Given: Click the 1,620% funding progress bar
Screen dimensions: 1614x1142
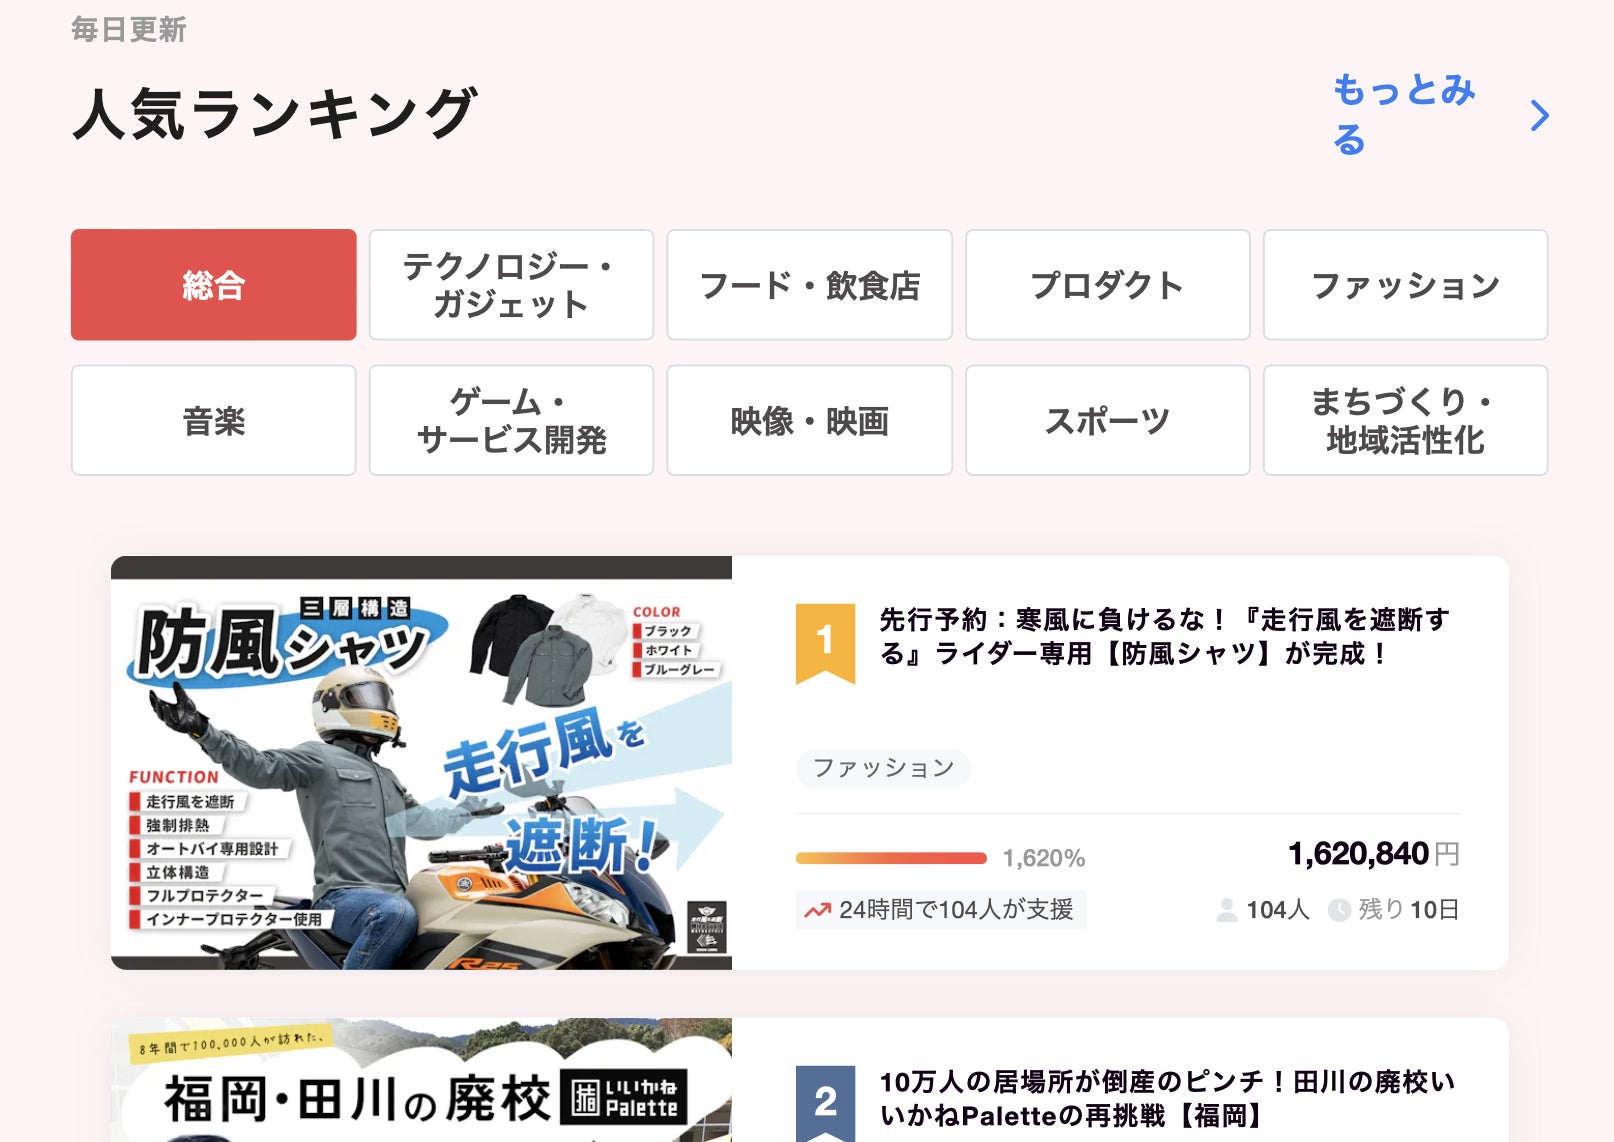Looking at the screenshot, I should pyautogui.click(x=891, y=858).
